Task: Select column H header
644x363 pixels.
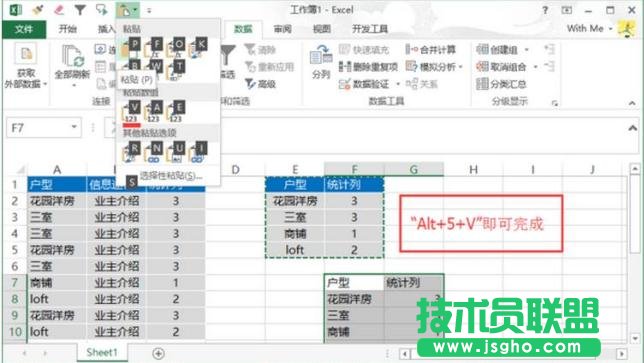Action: [473, 169]
